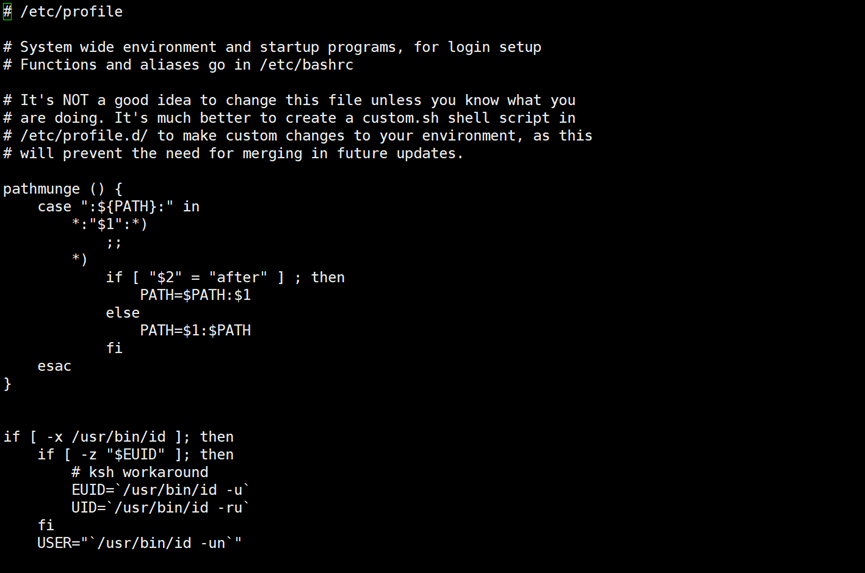The height and width of the screenshot is (573, 865).
Task: Click the "after" string in if statement
Action: [x=238, y=277]
